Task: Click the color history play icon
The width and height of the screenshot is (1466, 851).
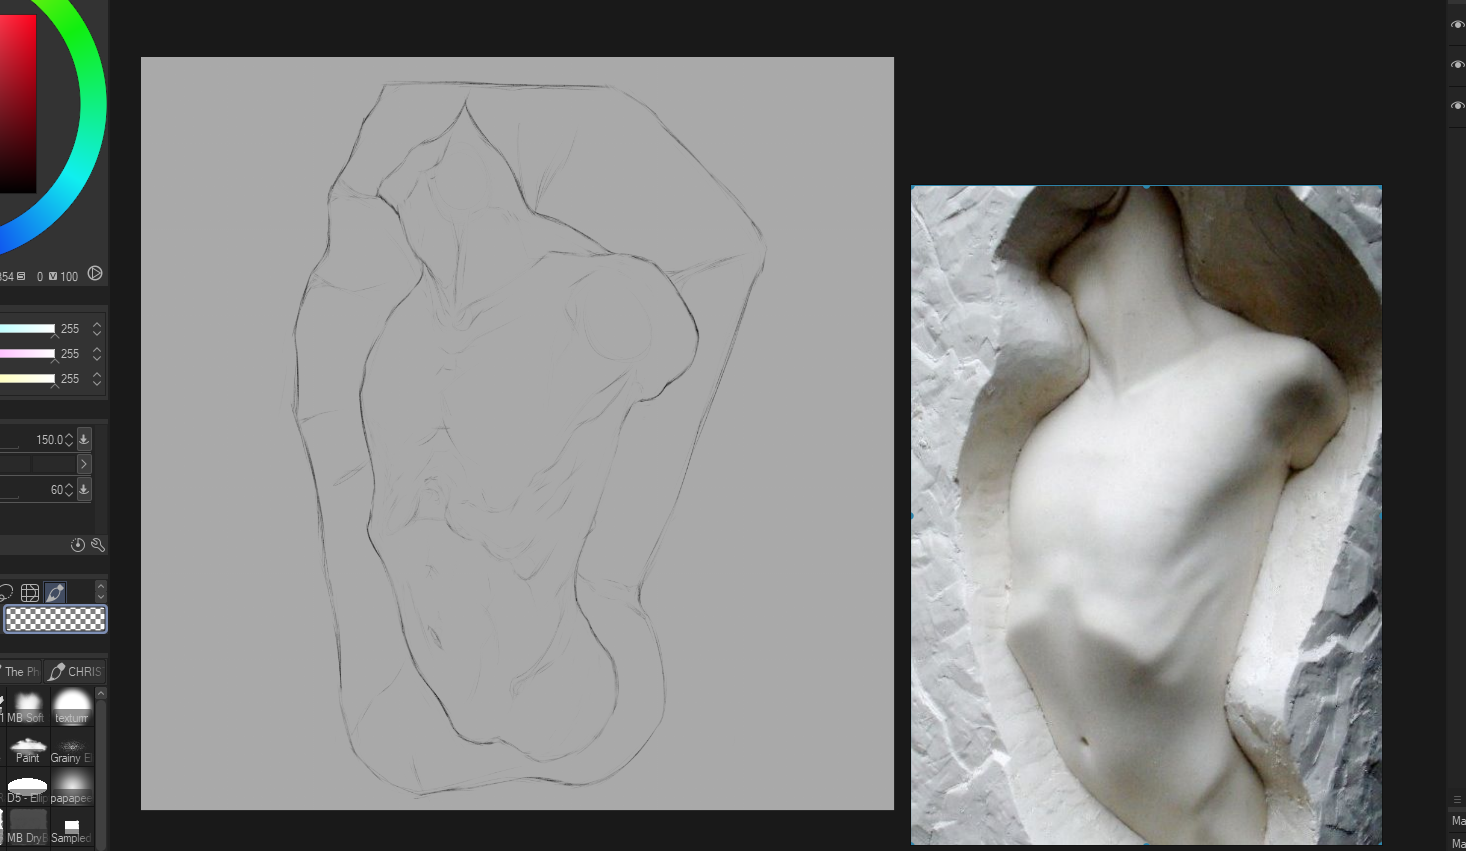Action: coord(95,273)
